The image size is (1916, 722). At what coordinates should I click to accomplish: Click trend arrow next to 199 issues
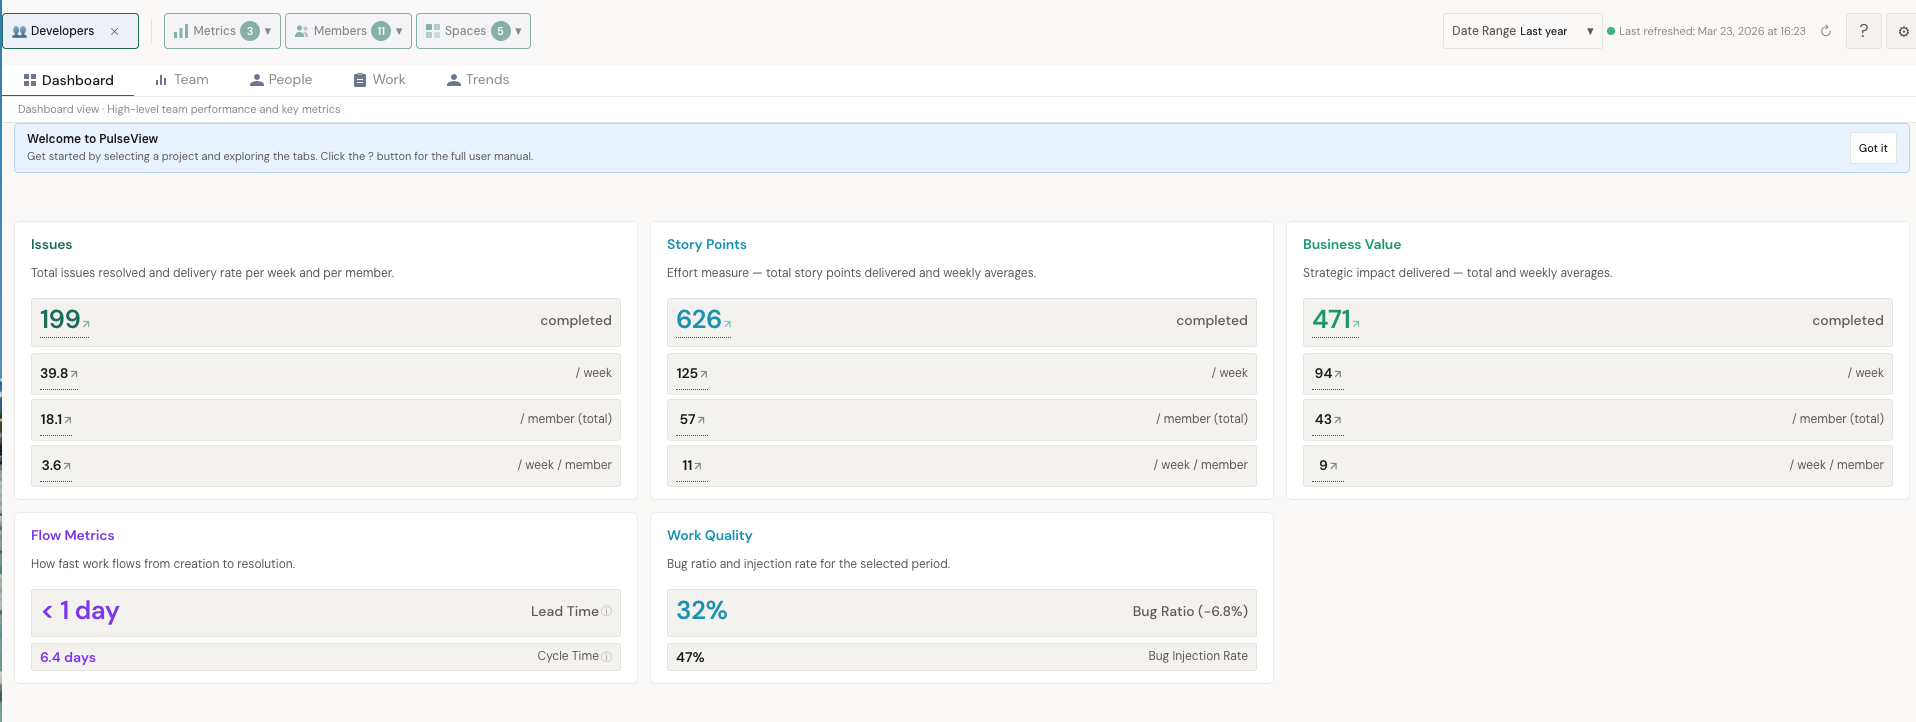pos(86,324)
